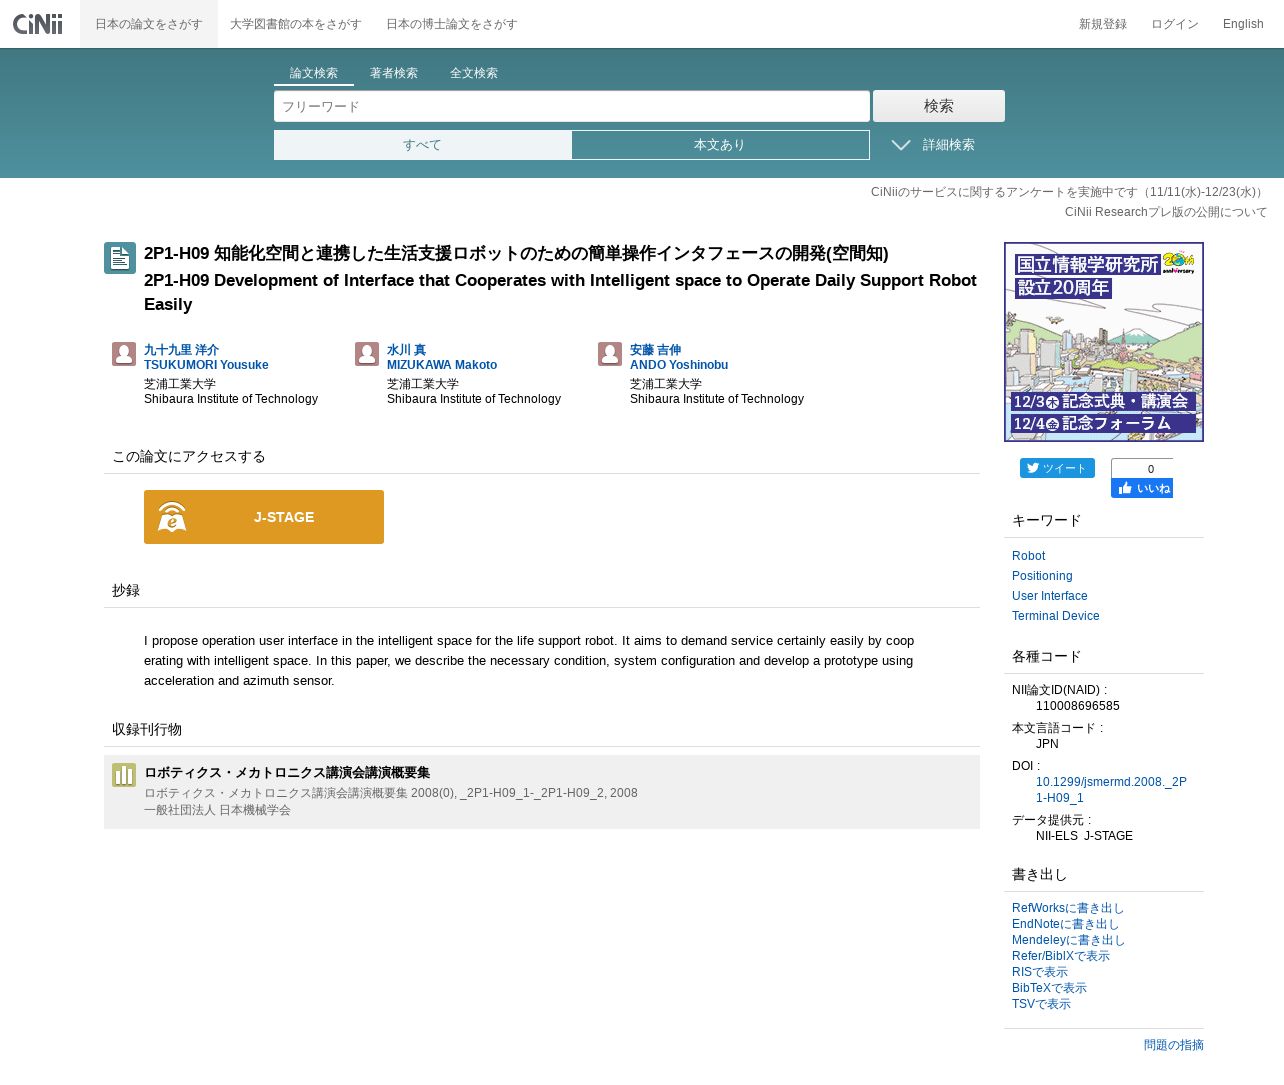1284x1085 pixels.
Task: Click the J-STAGE logo icon
Action: [x=172, y=517]
